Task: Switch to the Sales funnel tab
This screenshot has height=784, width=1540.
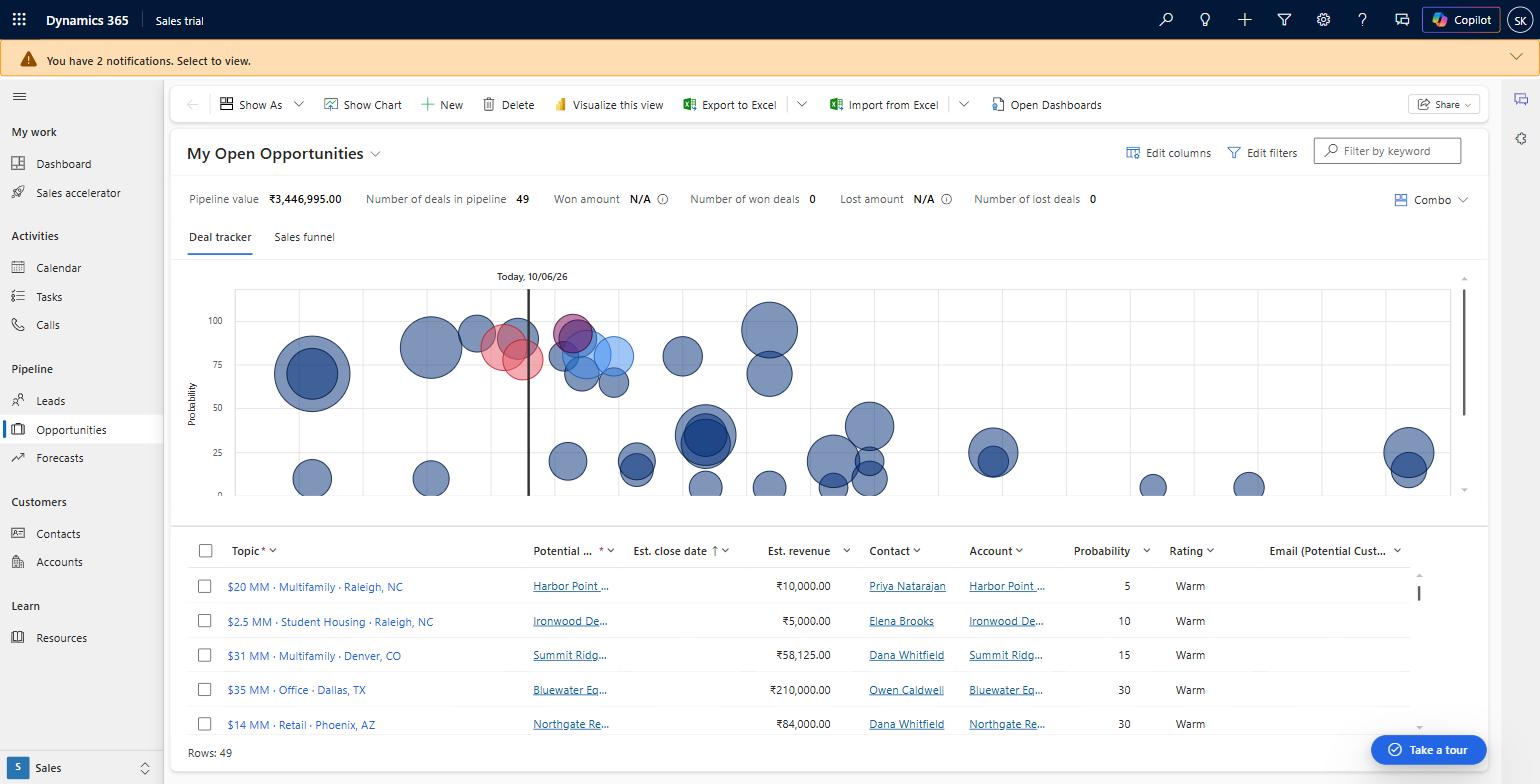Action: [304, 237]
